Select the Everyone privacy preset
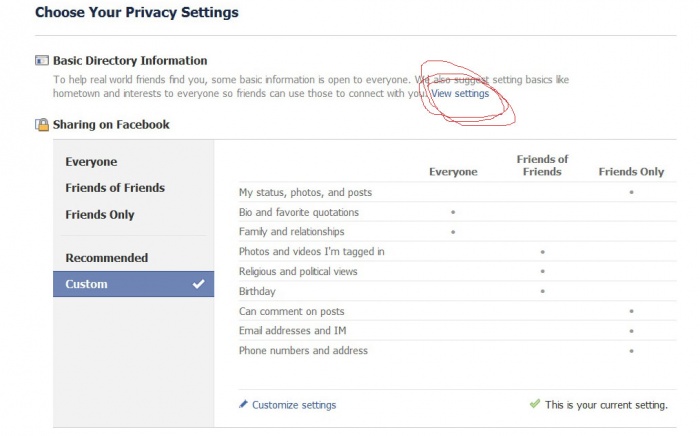 point(91,162)
